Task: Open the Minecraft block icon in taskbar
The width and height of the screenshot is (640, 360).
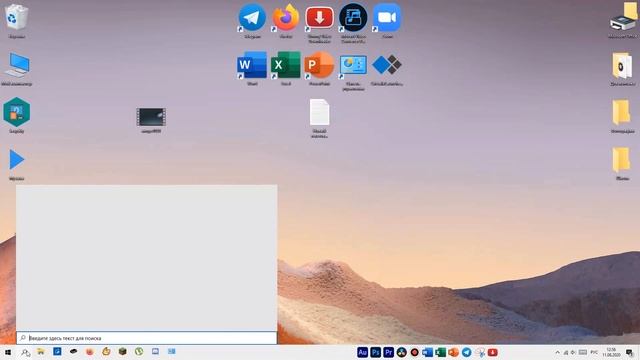Action: click(x=122, y=351)
